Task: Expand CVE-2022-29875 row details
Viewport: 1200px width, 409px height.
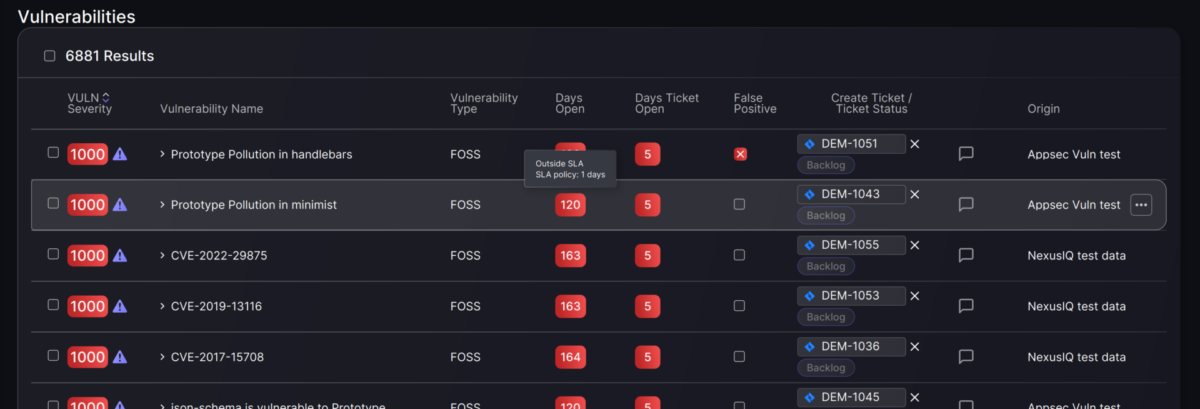Action: click(162, 255)
